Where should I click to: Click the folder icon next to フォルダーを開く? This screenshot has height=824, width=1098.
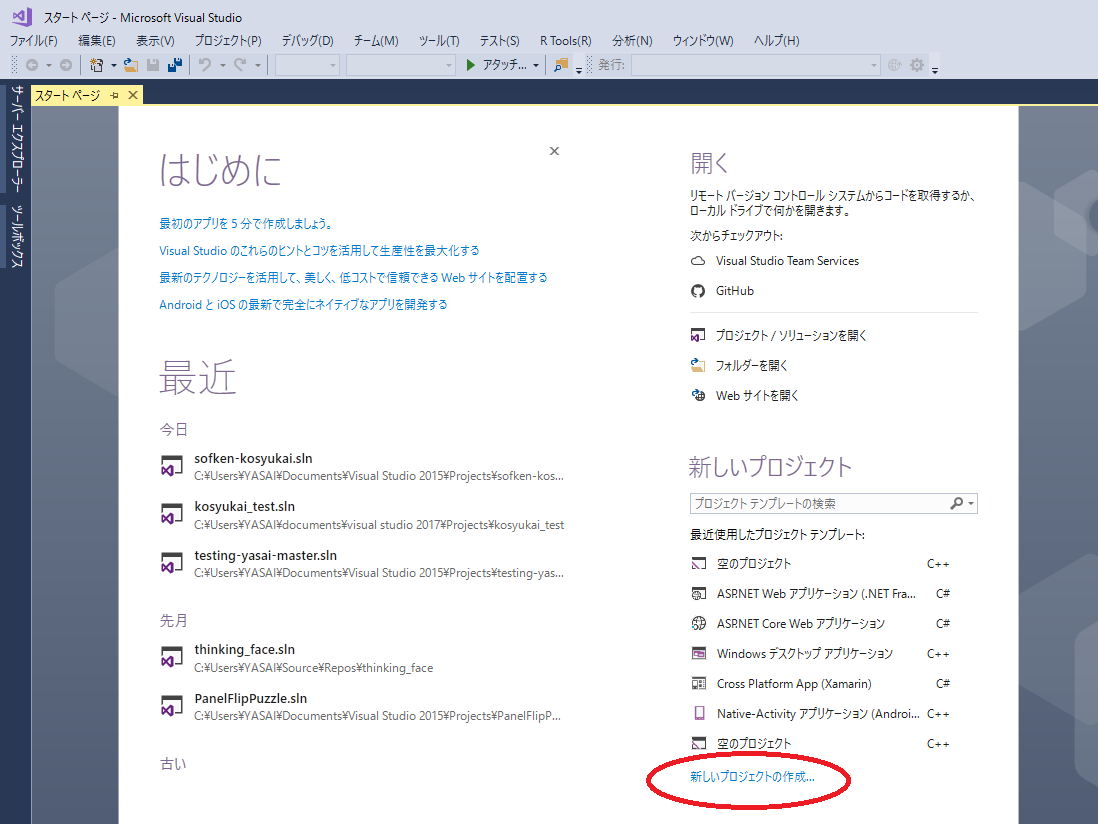point(698,365)
